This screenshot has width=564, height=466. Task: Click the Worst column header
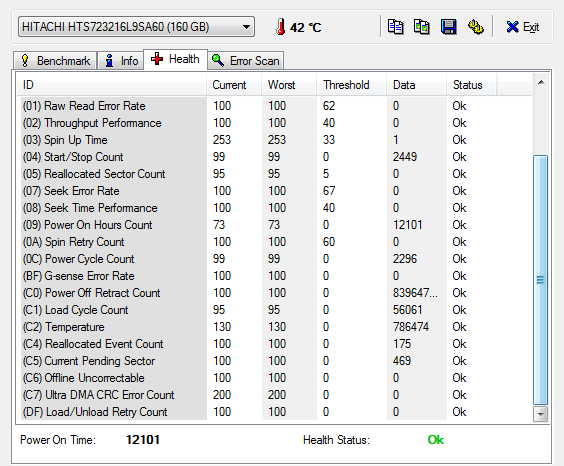coord(289,85)
